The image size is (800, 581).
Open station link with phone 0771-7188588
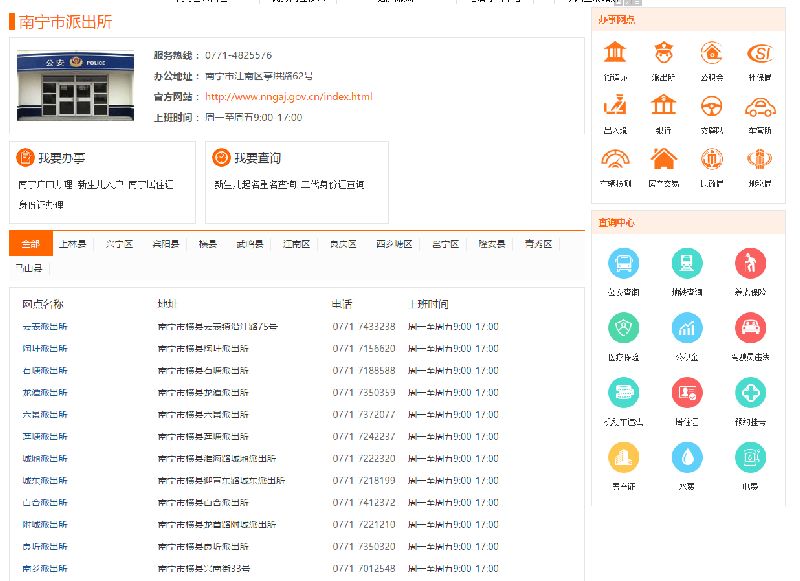tap(45, 370)
